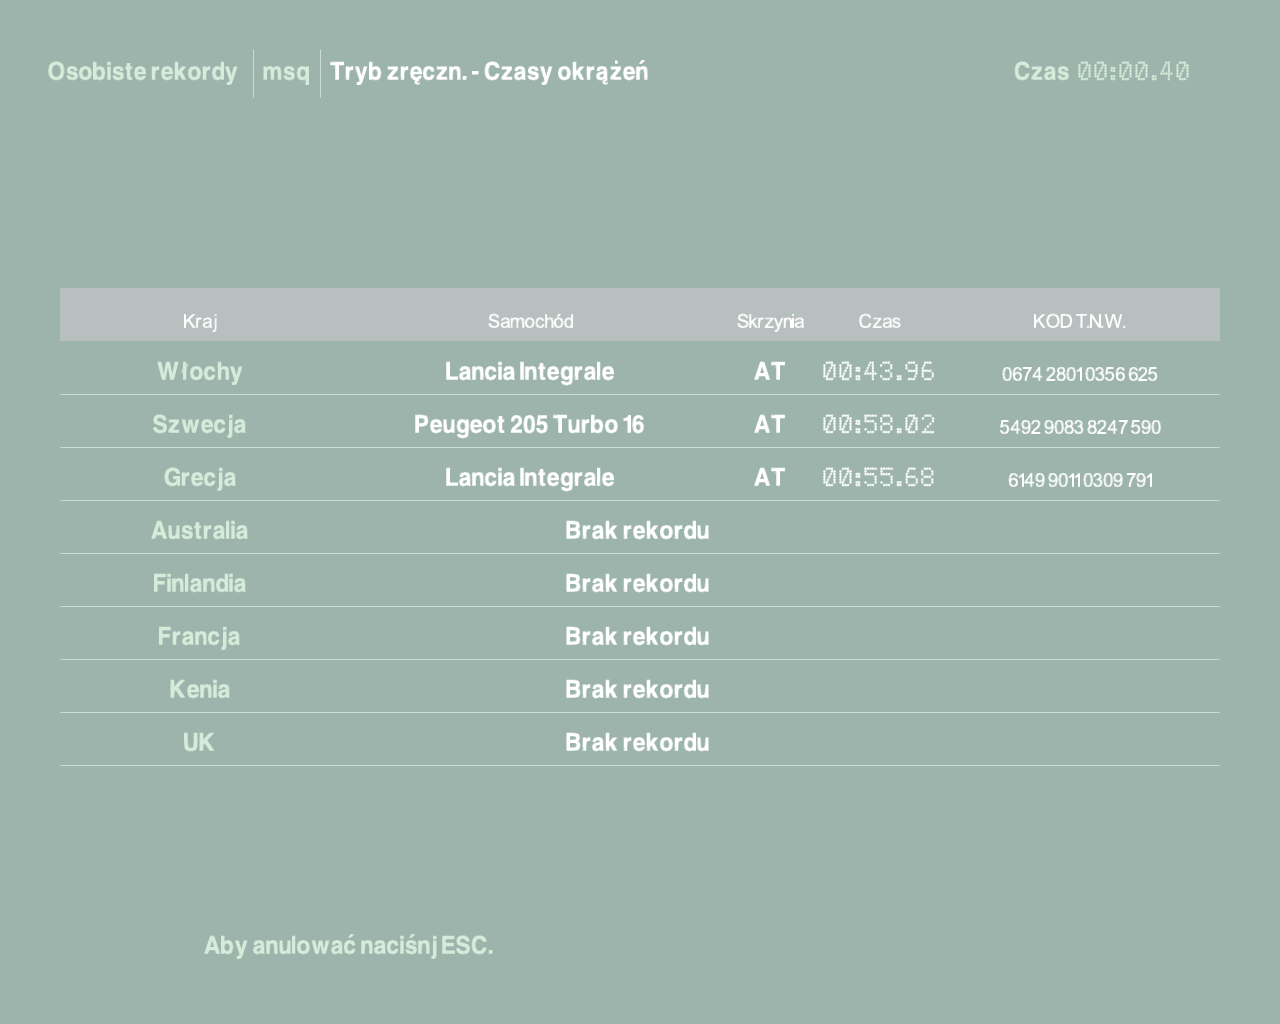This screenshot has width=1280, height=1024.
Task: Click the 00:43.96 lap time
Action: coord(878,372)
